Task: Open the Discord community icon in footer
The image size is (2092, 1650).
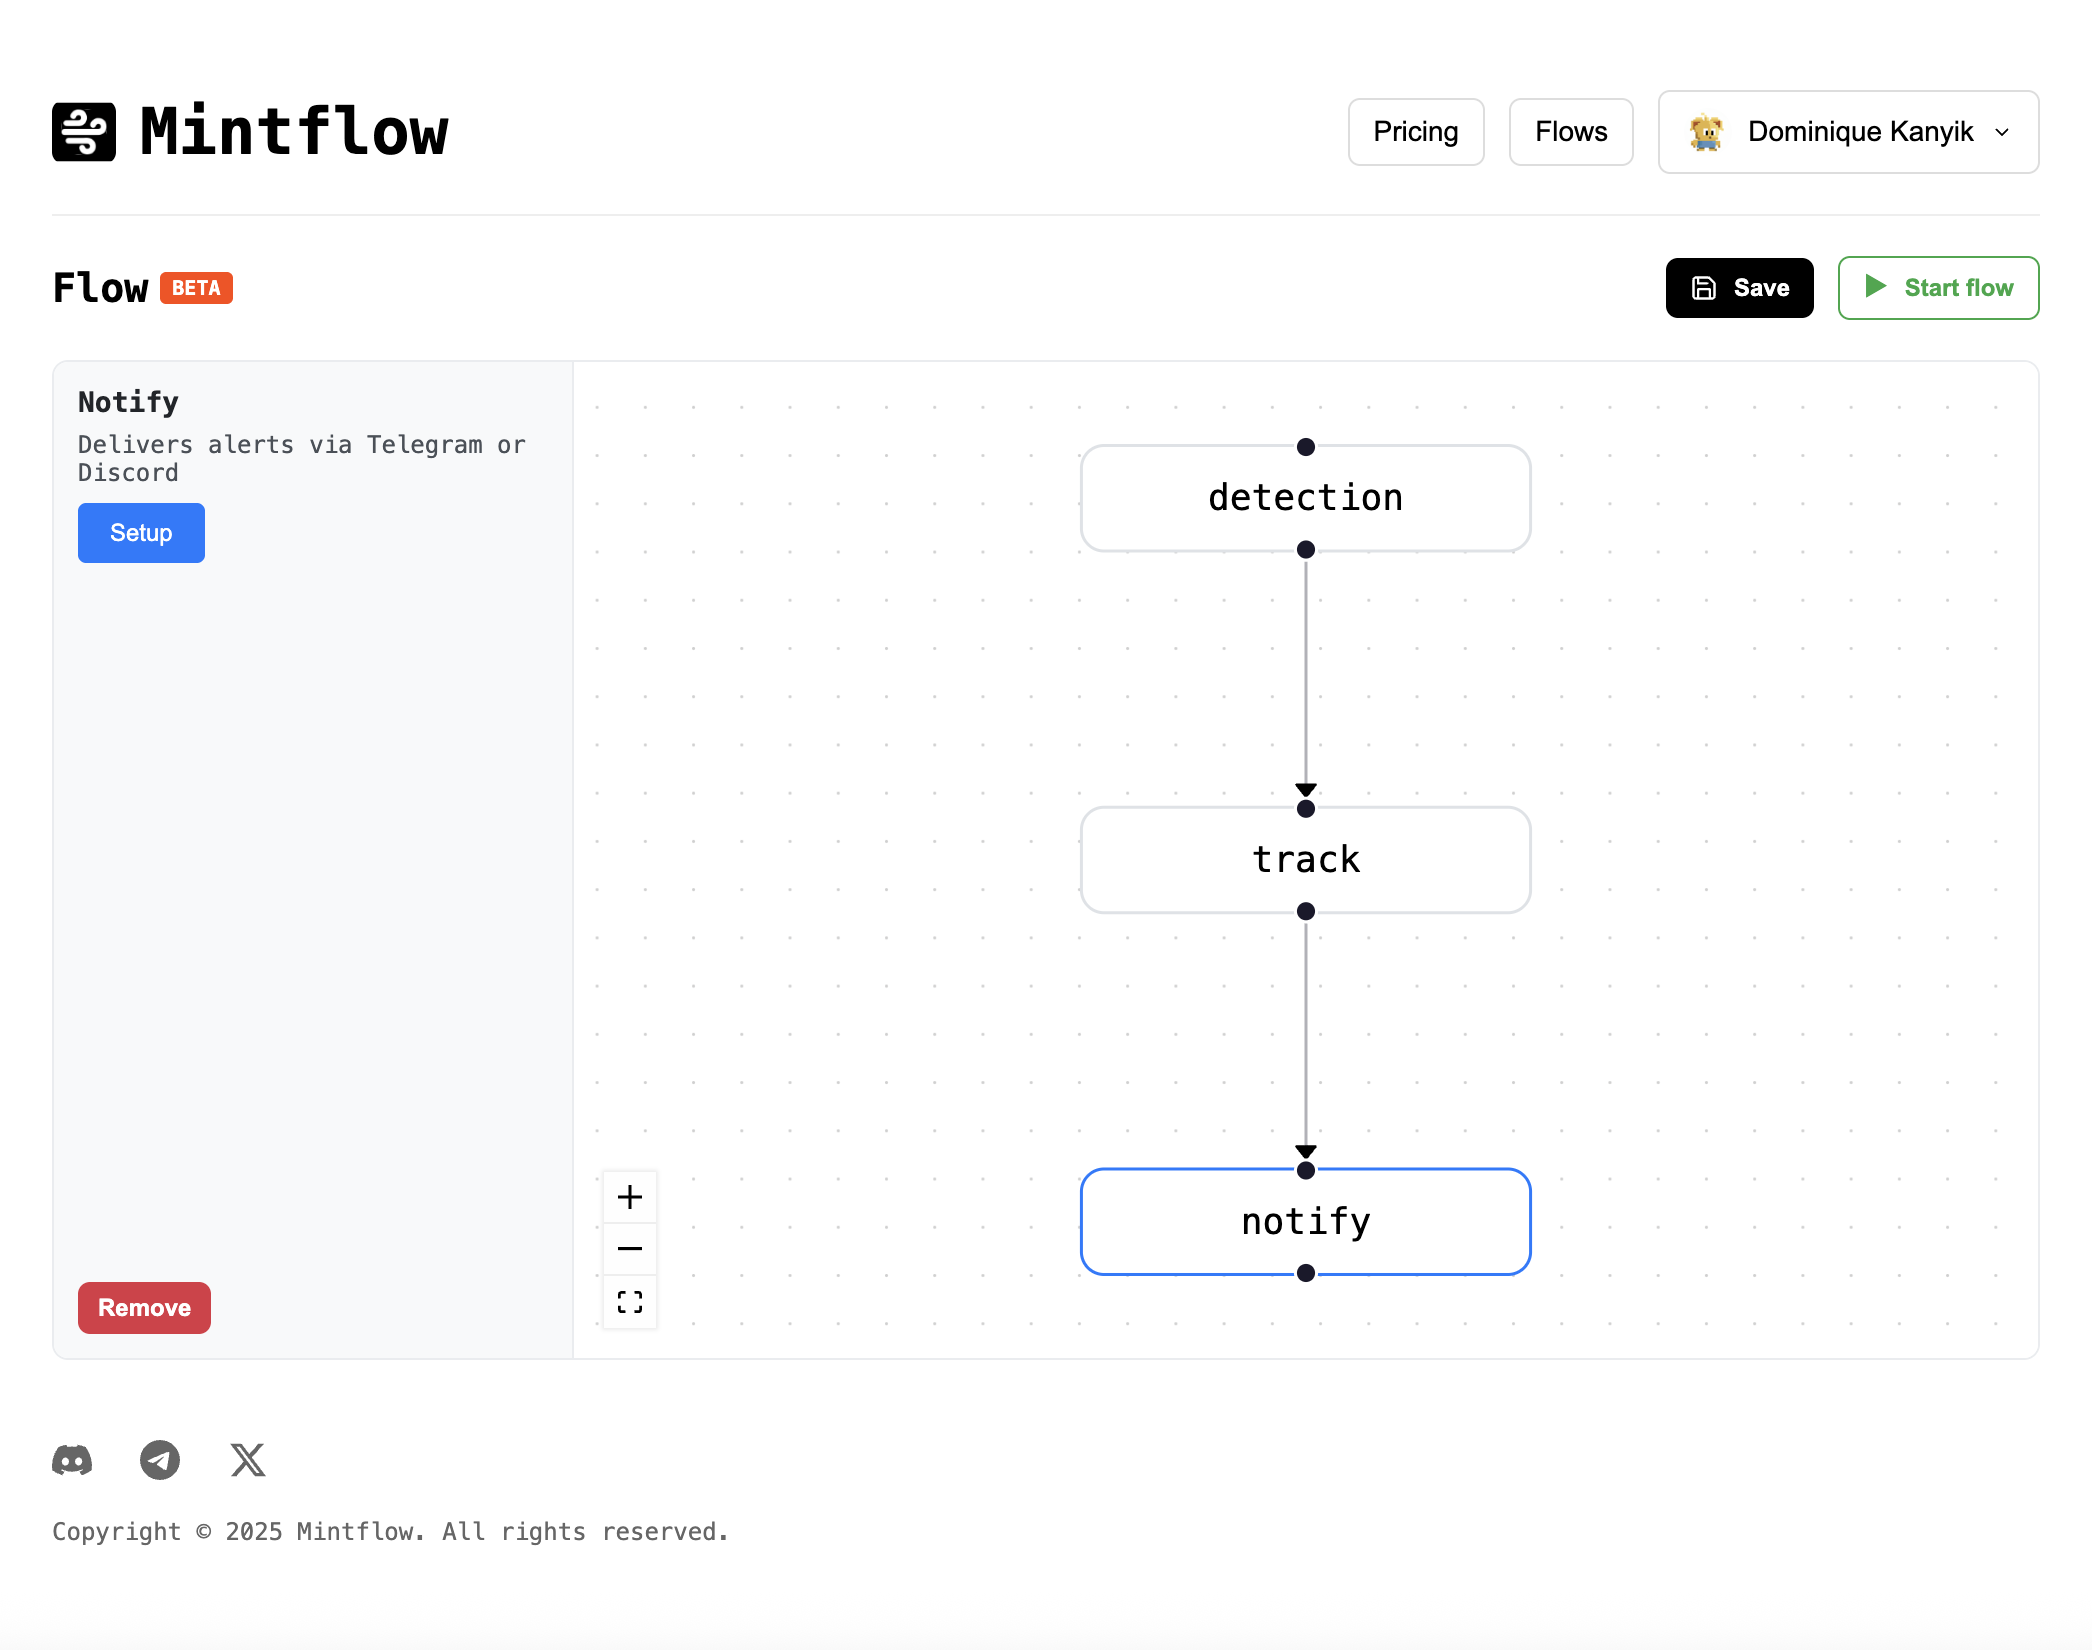Action: [x=71, y=1461]
